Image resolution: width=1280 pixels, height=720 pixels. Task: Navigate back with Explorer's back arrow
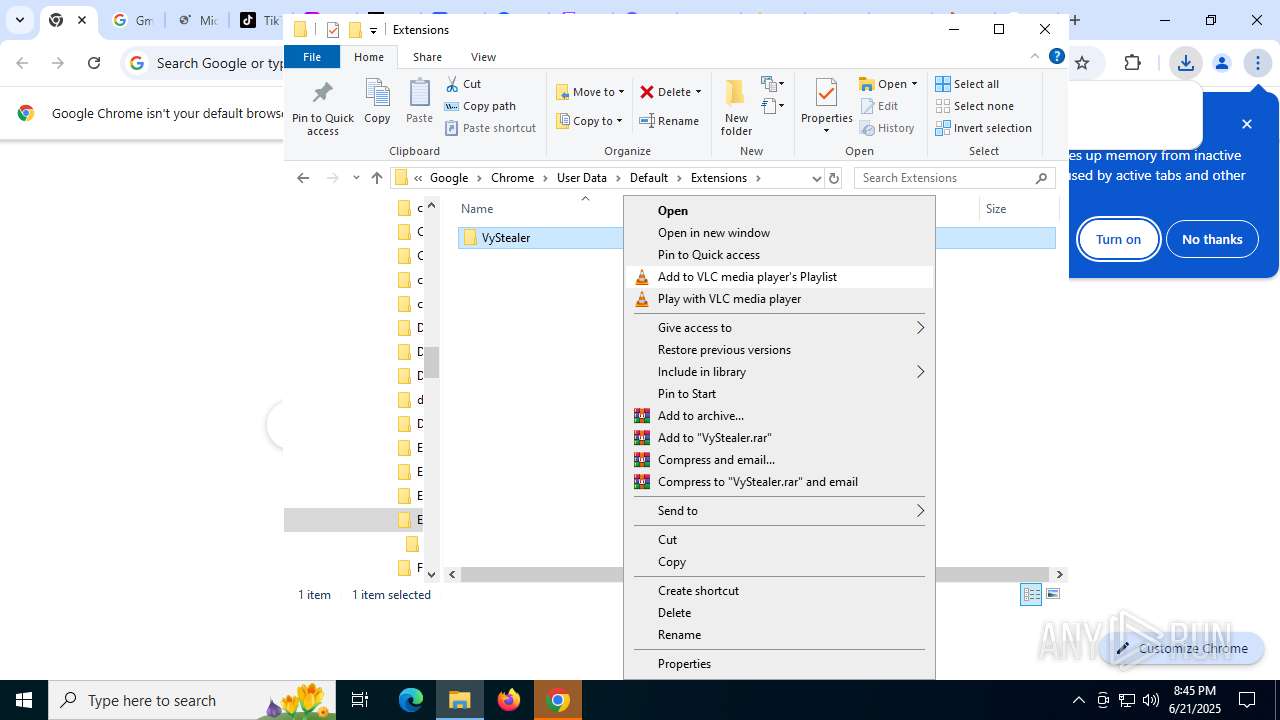[x=303, y=178]
